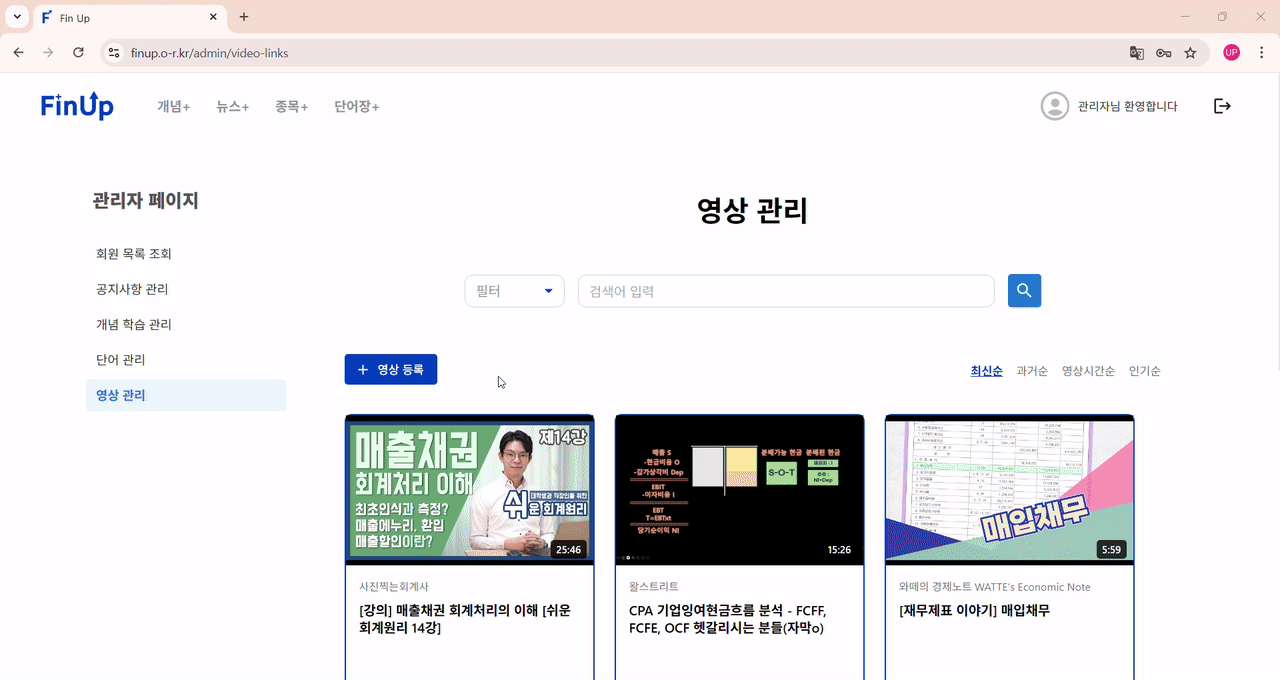The image size is (1280, 680).
Task: Open the UP browser extension icon
Action: click(1231, 52)
